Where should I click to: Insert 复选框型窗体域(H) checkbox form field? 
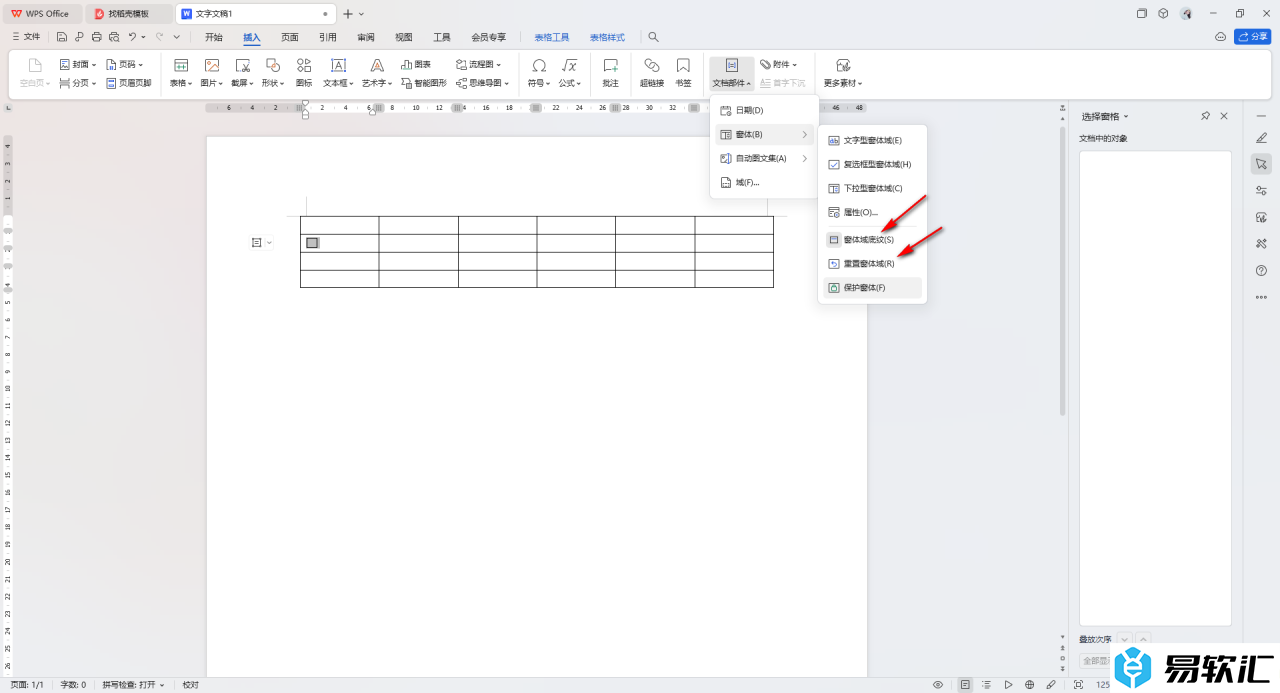coord(872,164)
